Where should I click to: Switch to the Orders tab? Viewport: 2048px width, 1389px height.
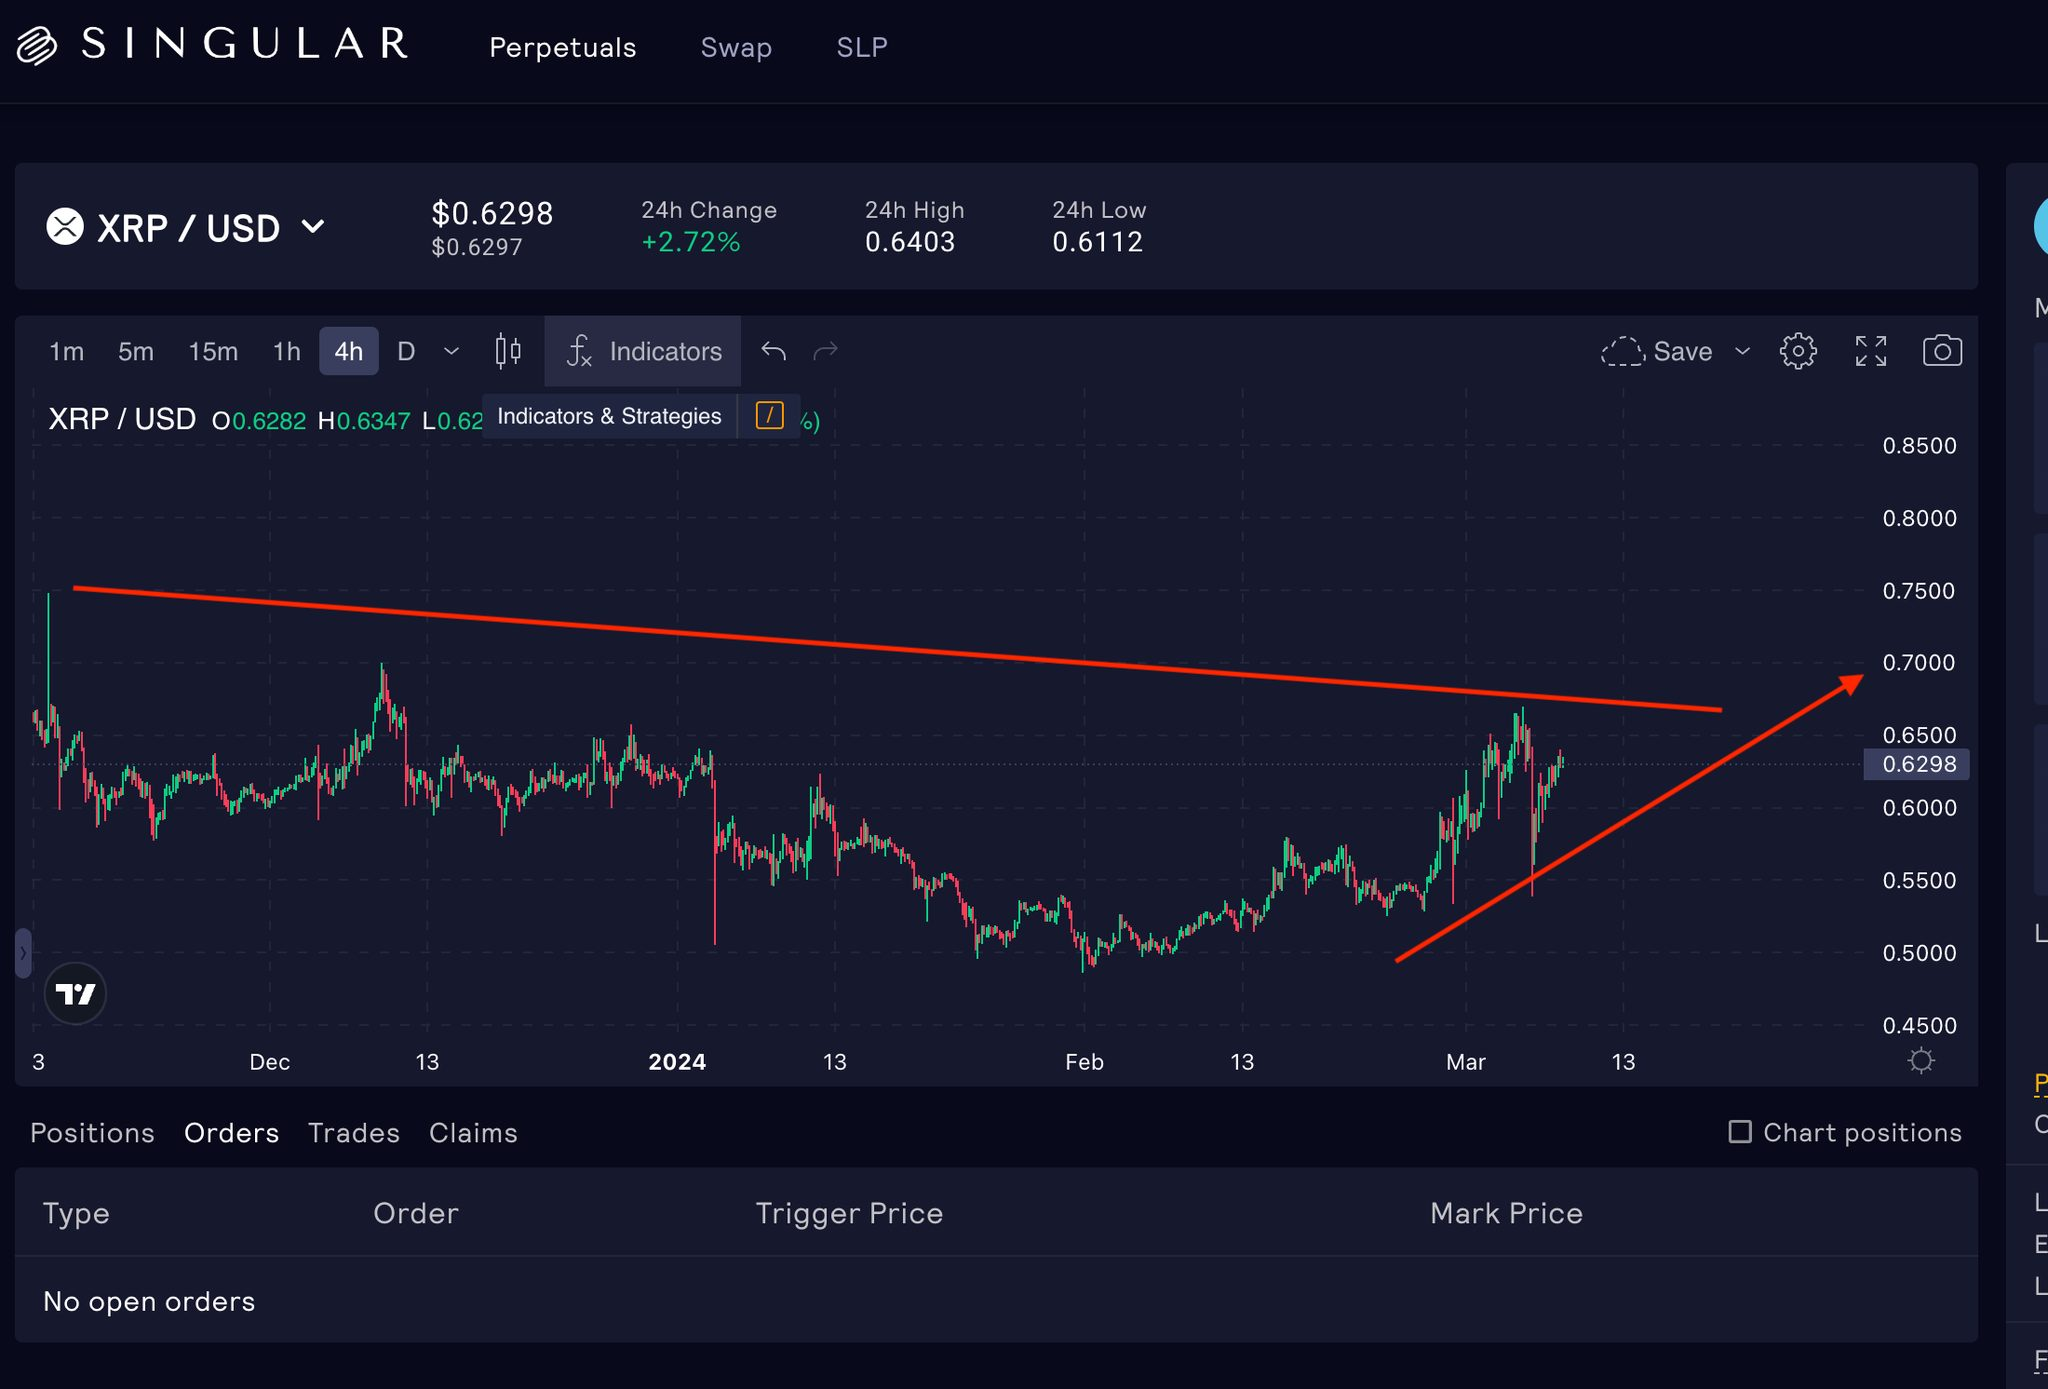point(231,1133)
